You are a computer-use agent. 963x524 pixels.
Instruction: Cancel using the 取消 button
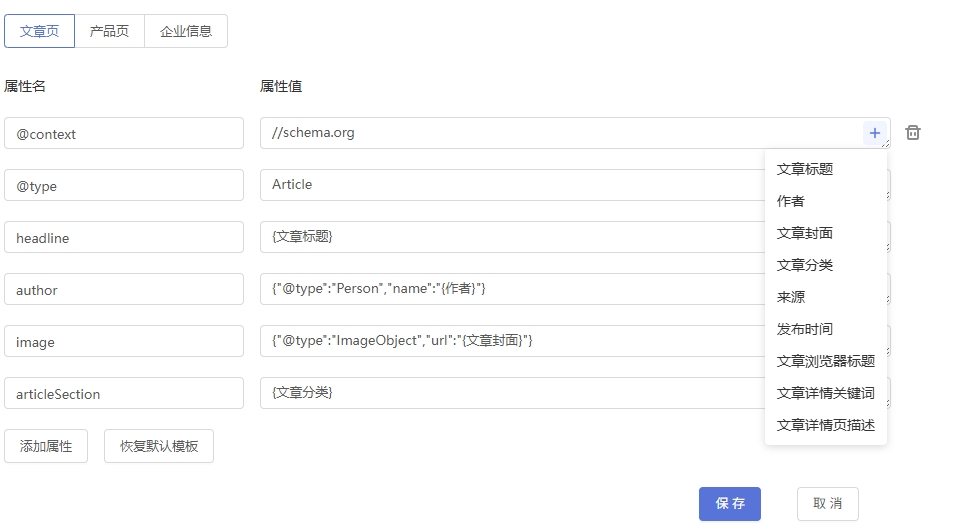tap(827, 504)
